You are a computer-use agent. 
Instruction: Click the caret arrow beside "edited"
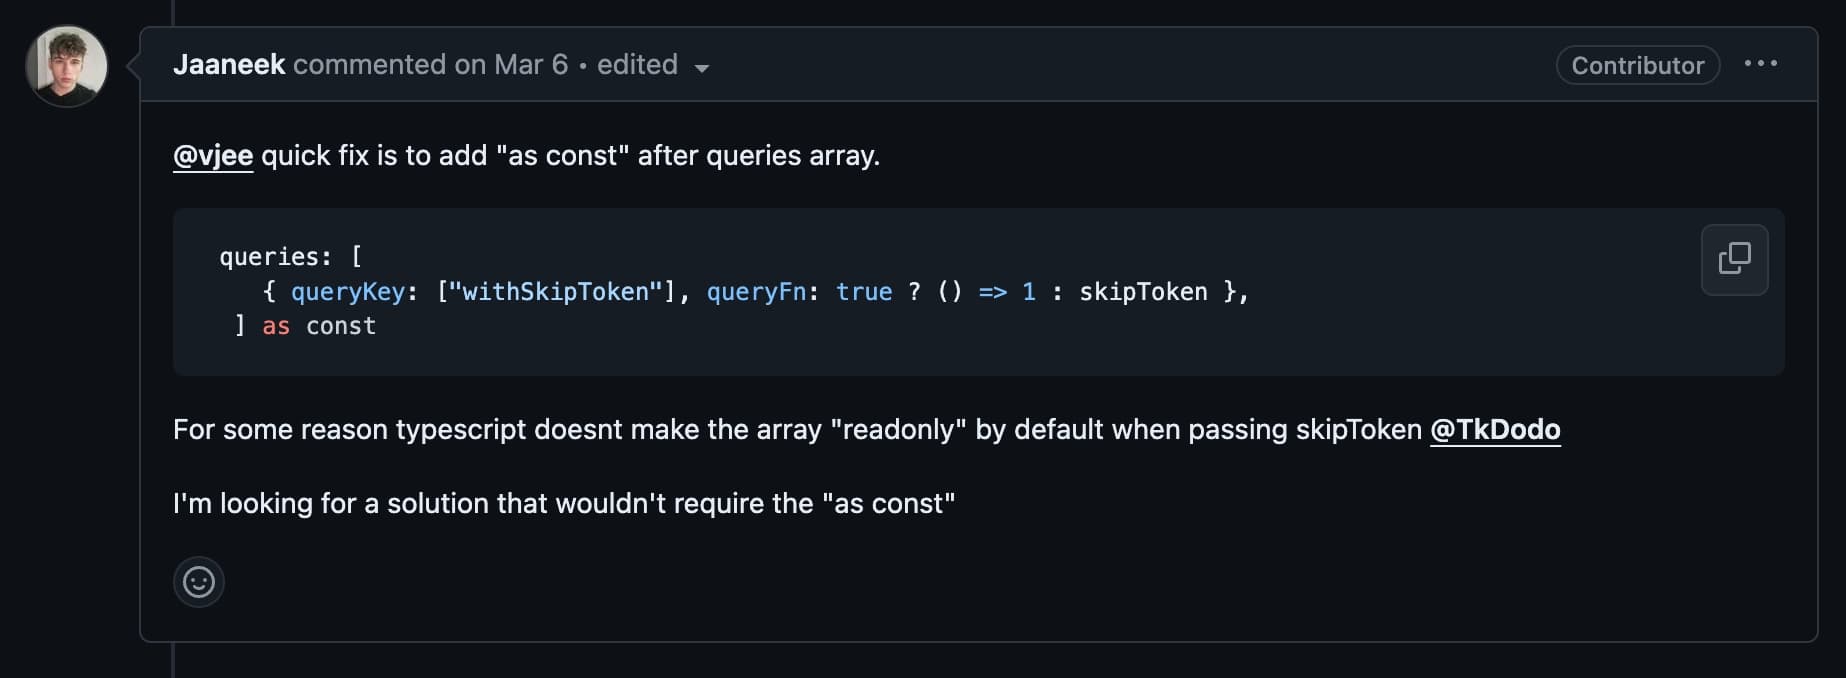click(702, 68)
